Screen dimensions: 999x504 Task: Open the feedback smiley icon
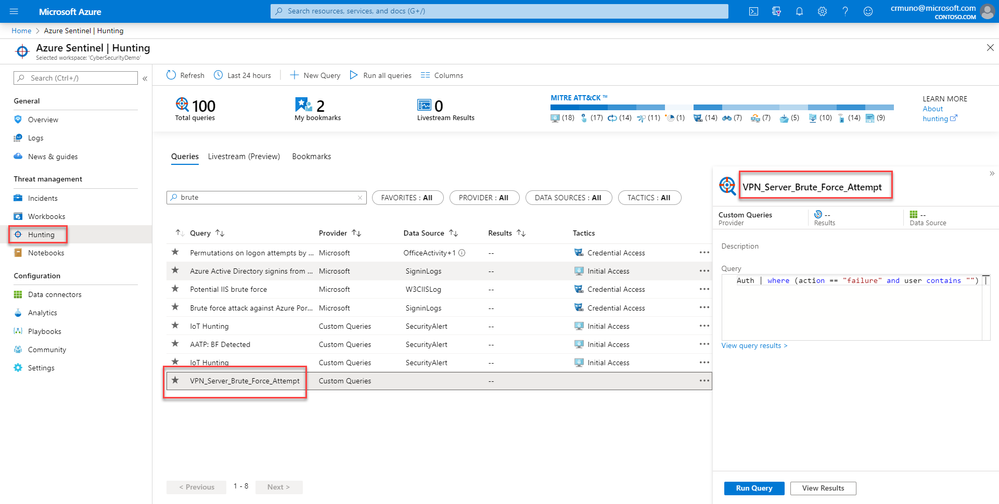tap(868, 11)
